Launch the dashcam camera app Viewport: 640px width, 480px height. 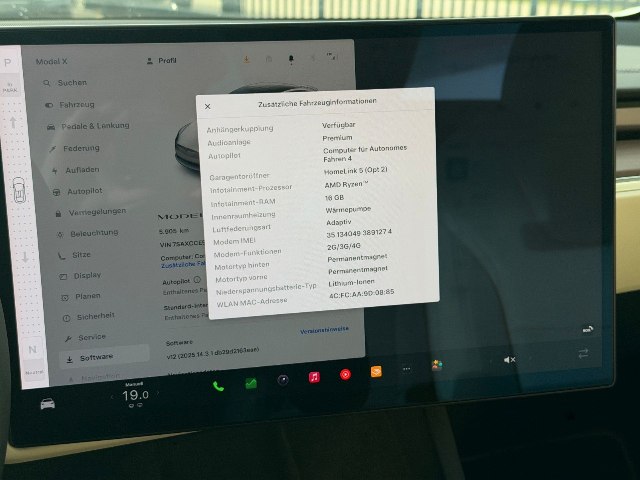pos(283,380)
